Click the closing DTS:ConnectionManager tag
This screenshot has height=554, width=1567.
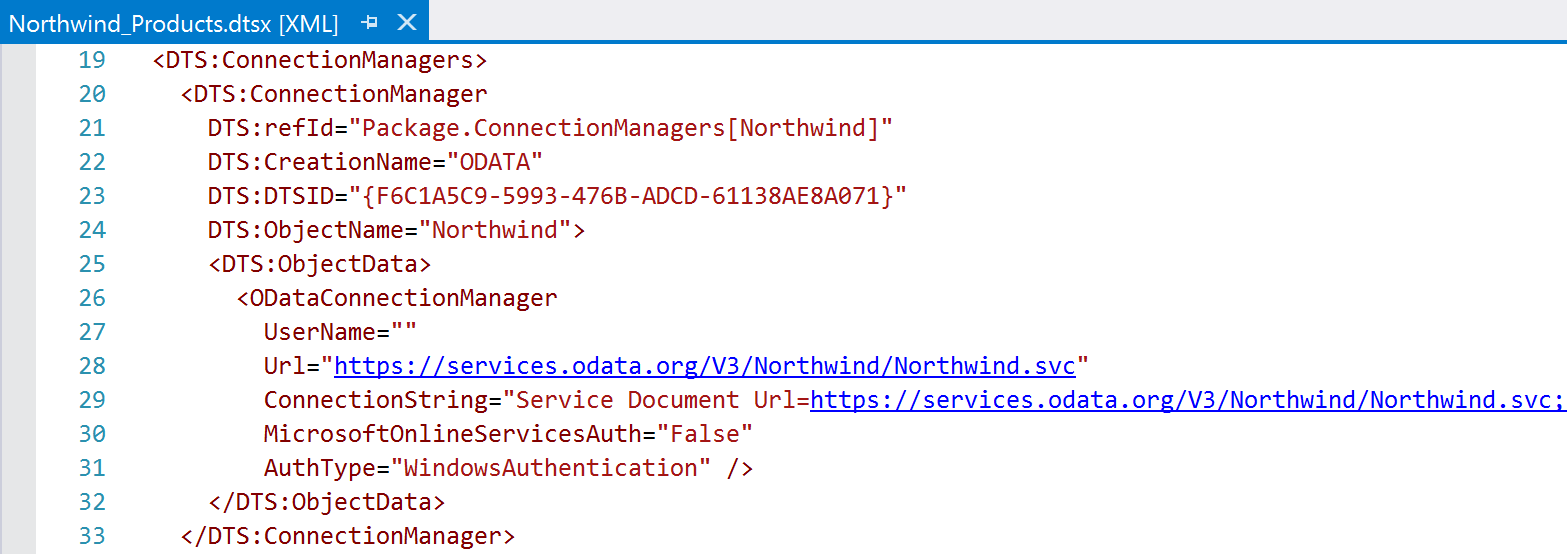click(x=348, y=536)
